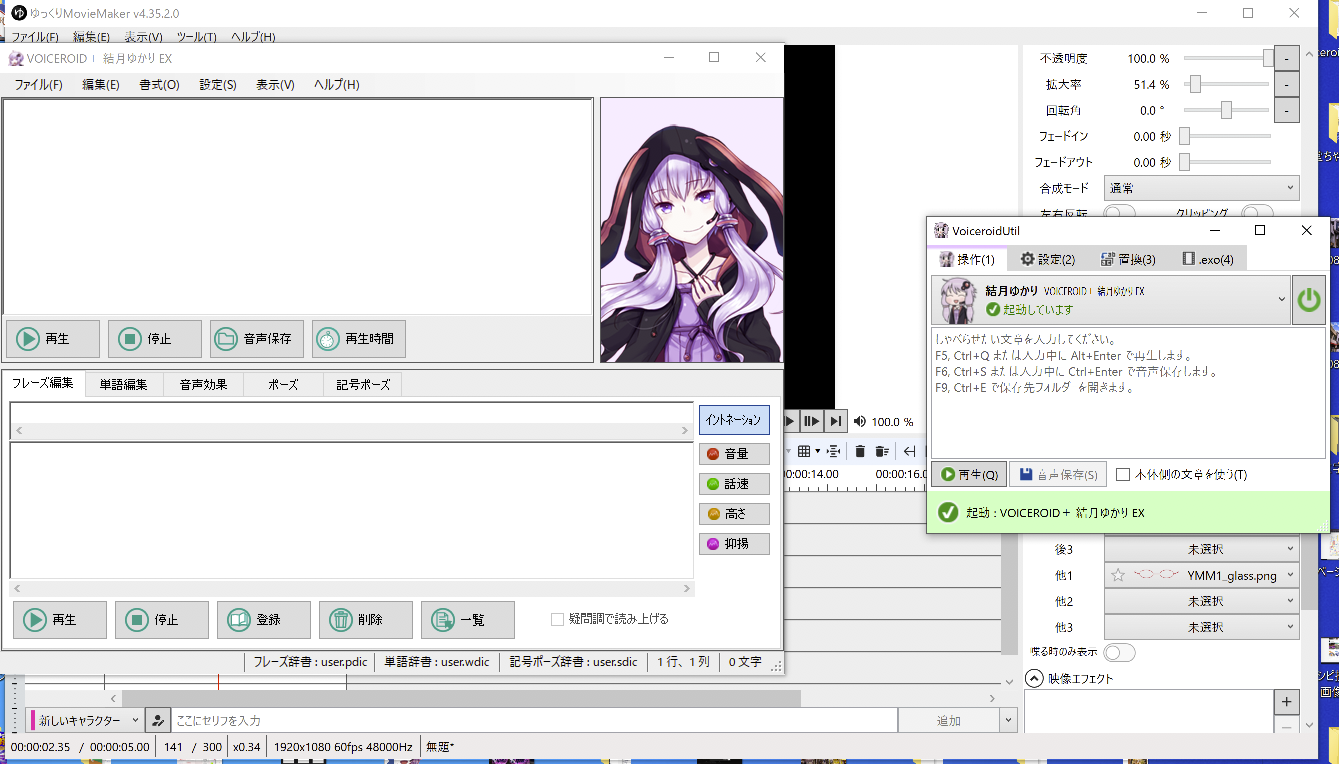Switch to the 音声効果 tab
Viewport: 1339px width, 764px height.
pyautogui.click(x=203, y=384)
